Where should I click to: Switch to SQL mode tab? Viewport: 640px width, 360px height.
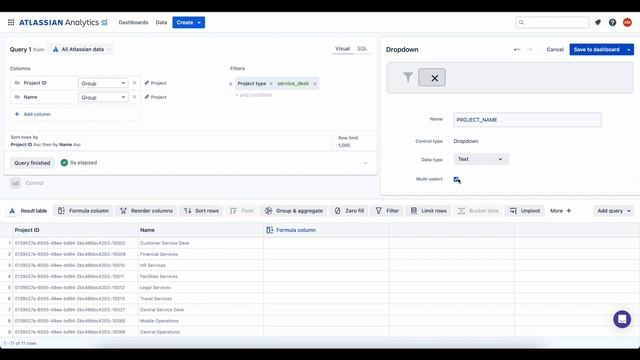(362, 49)
